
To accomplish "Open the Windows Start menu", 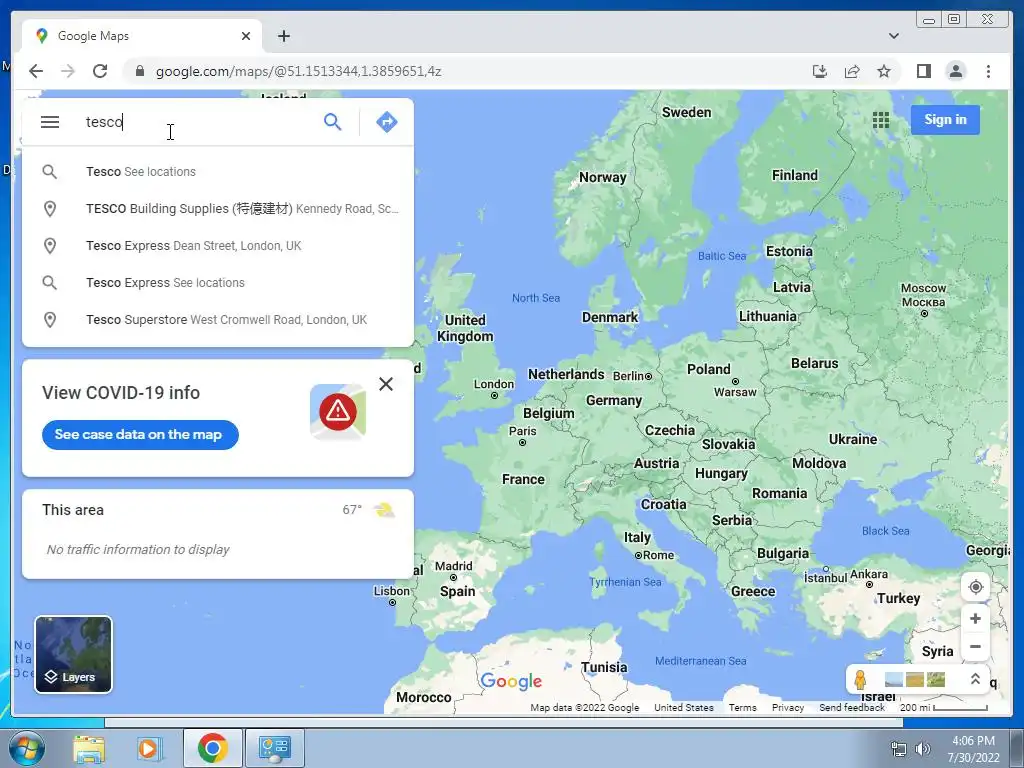I will 26,748.
